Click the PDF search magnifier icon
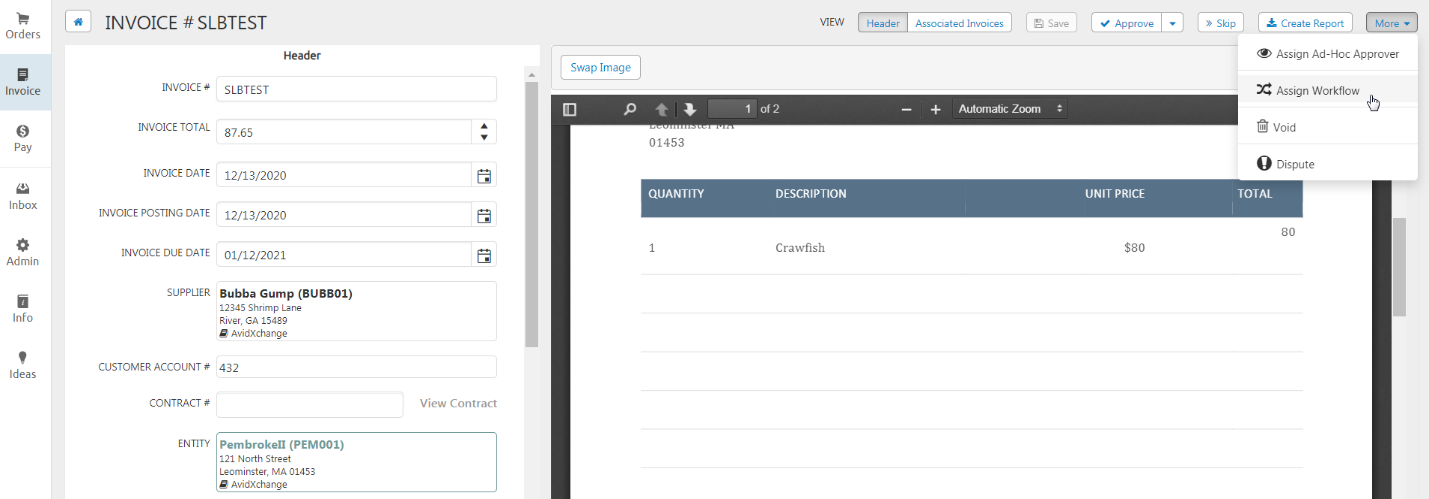This screenshot has height=499, width=1429. (630, 109)
